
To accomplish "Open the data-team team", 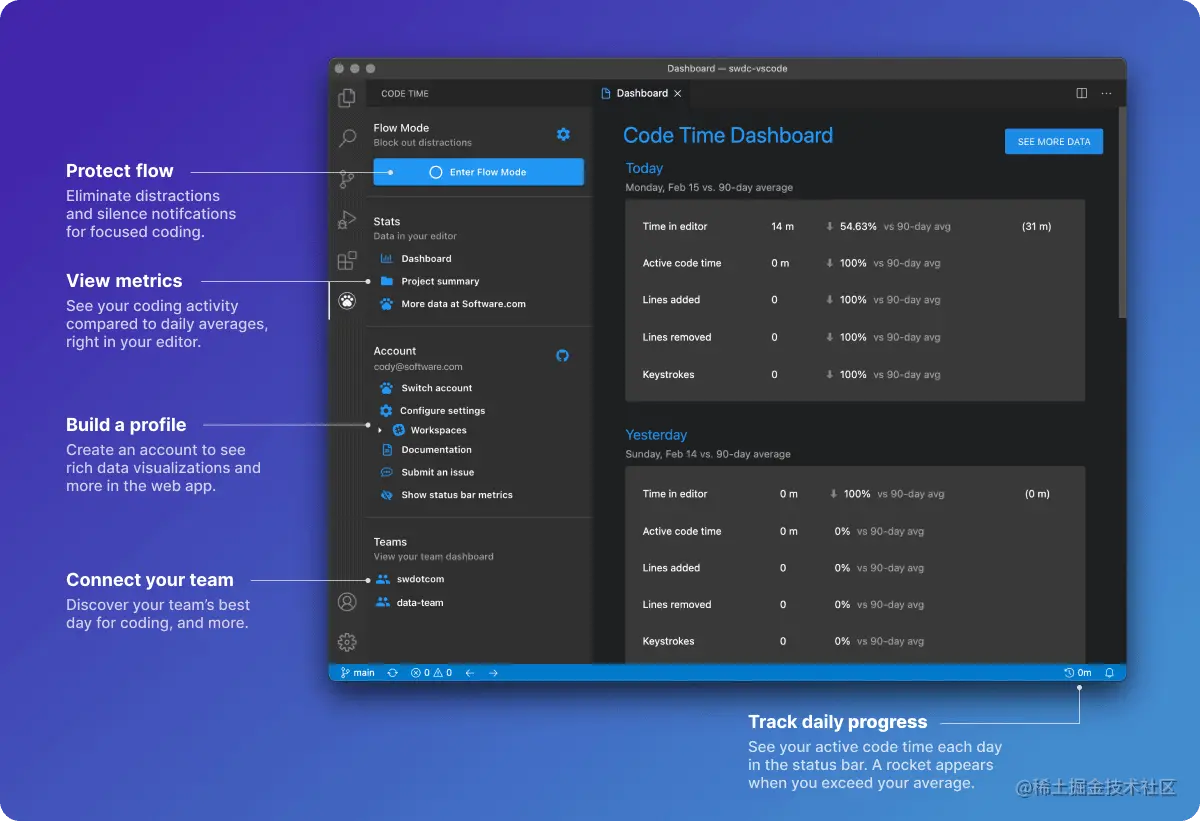I will pos(420,603).
